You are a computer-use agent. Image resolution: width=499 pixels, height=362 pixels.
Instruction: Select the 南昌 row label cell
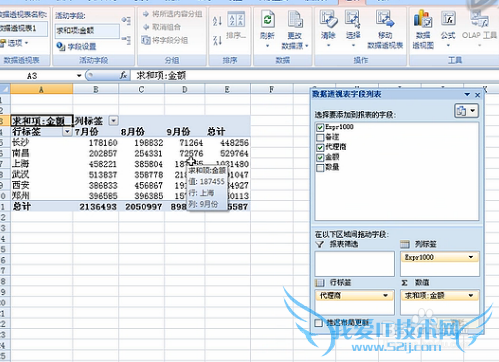(42, 153)
